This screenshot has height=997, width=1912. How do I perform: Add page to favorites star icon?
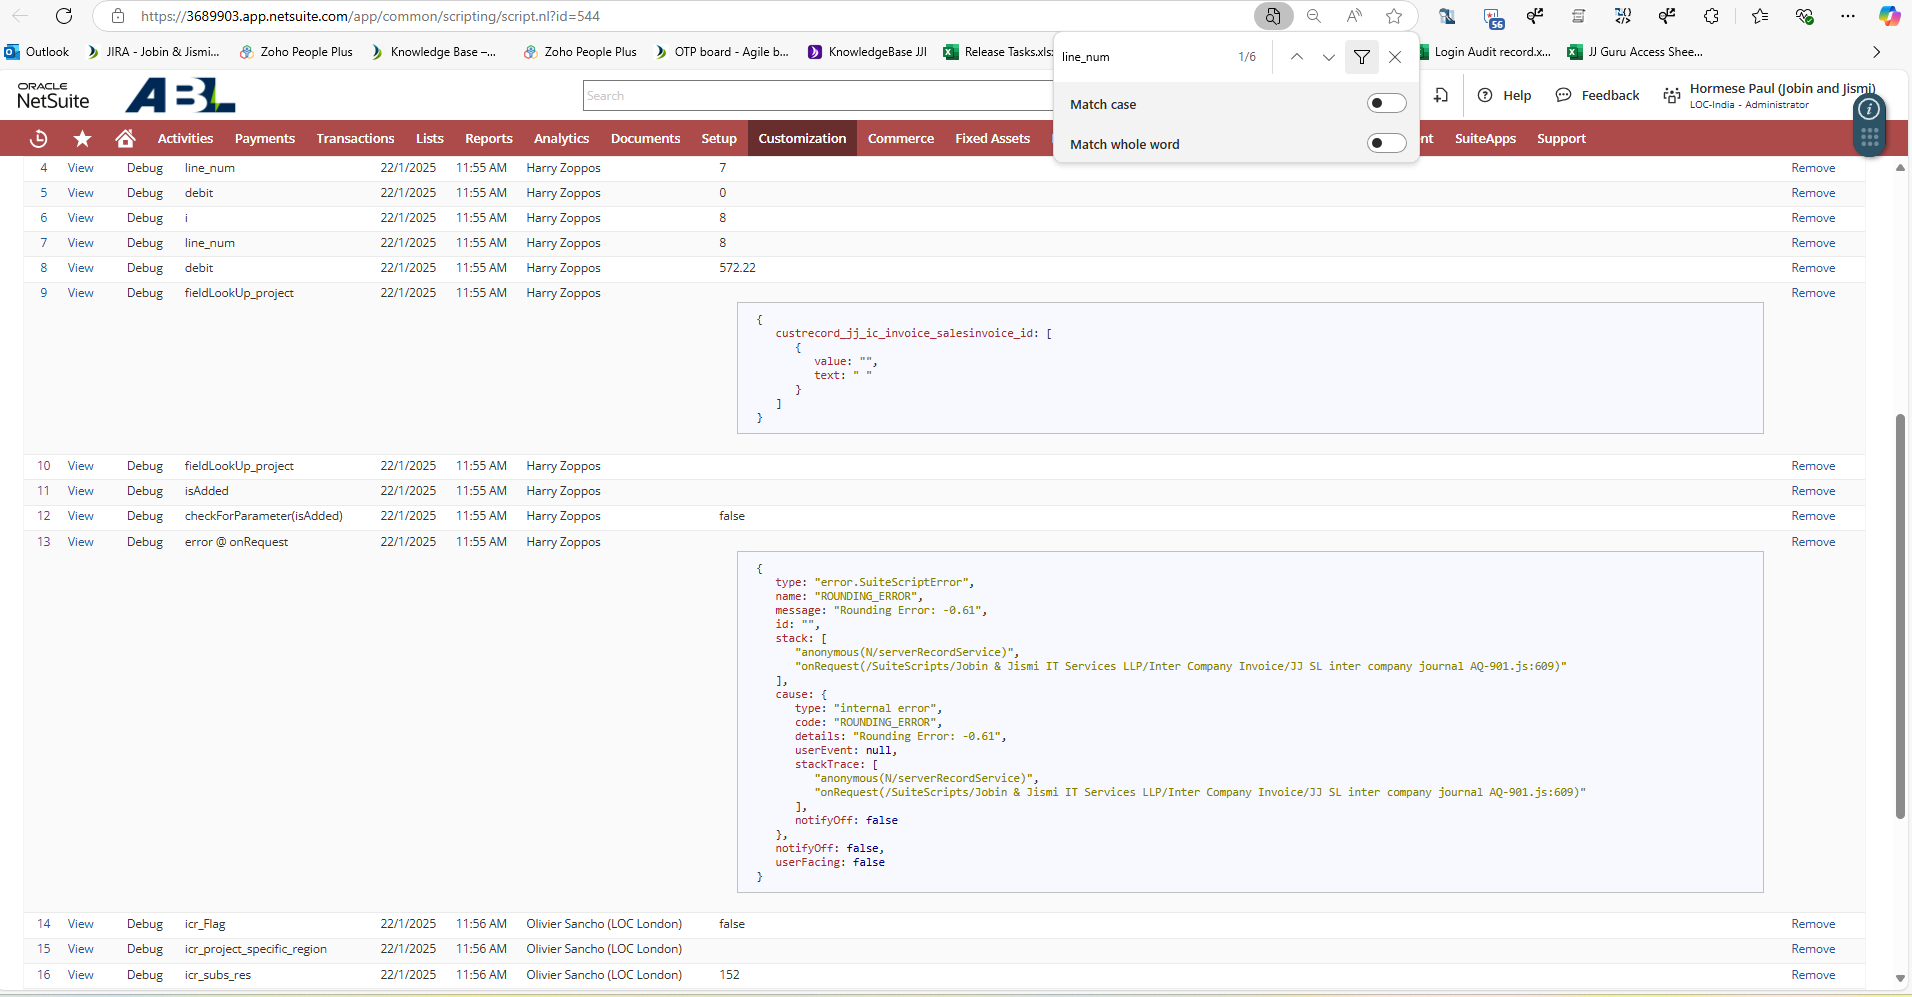coord(1394,16)
